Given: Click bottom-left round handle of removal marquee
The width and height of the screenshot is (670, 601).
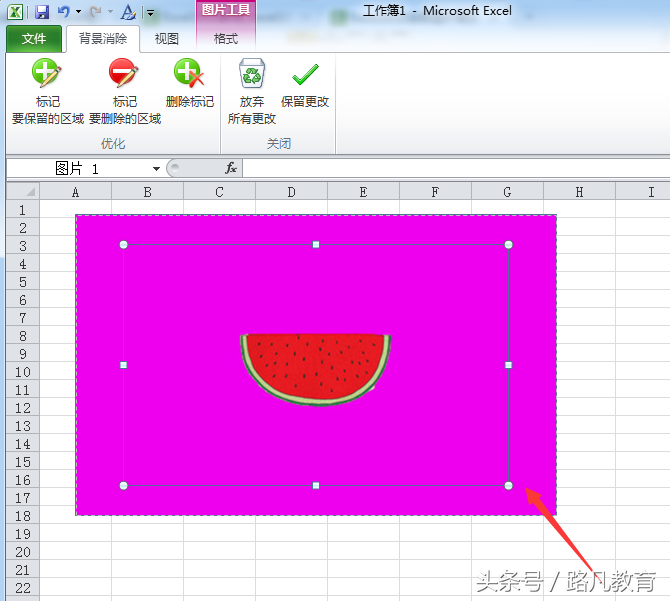Looking at the screenshot, I should [123, 485].
